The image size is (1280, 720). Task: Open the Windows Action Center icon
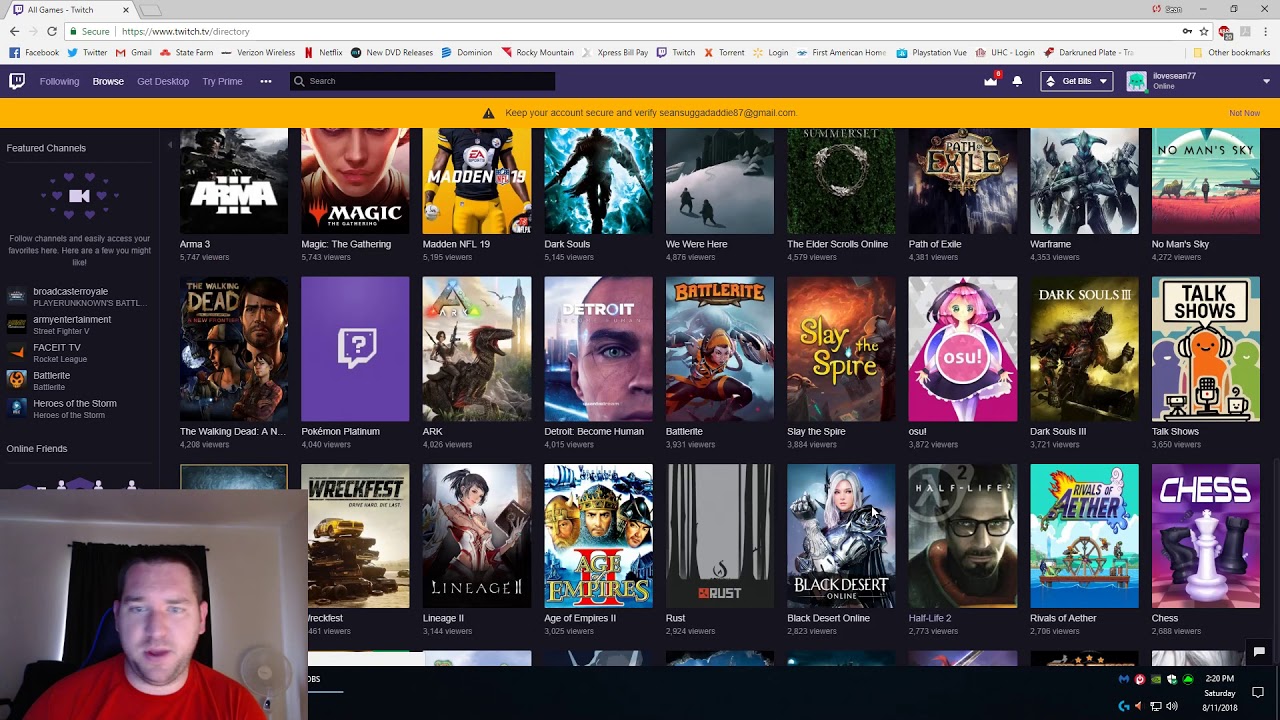[x=1258, y=692]
